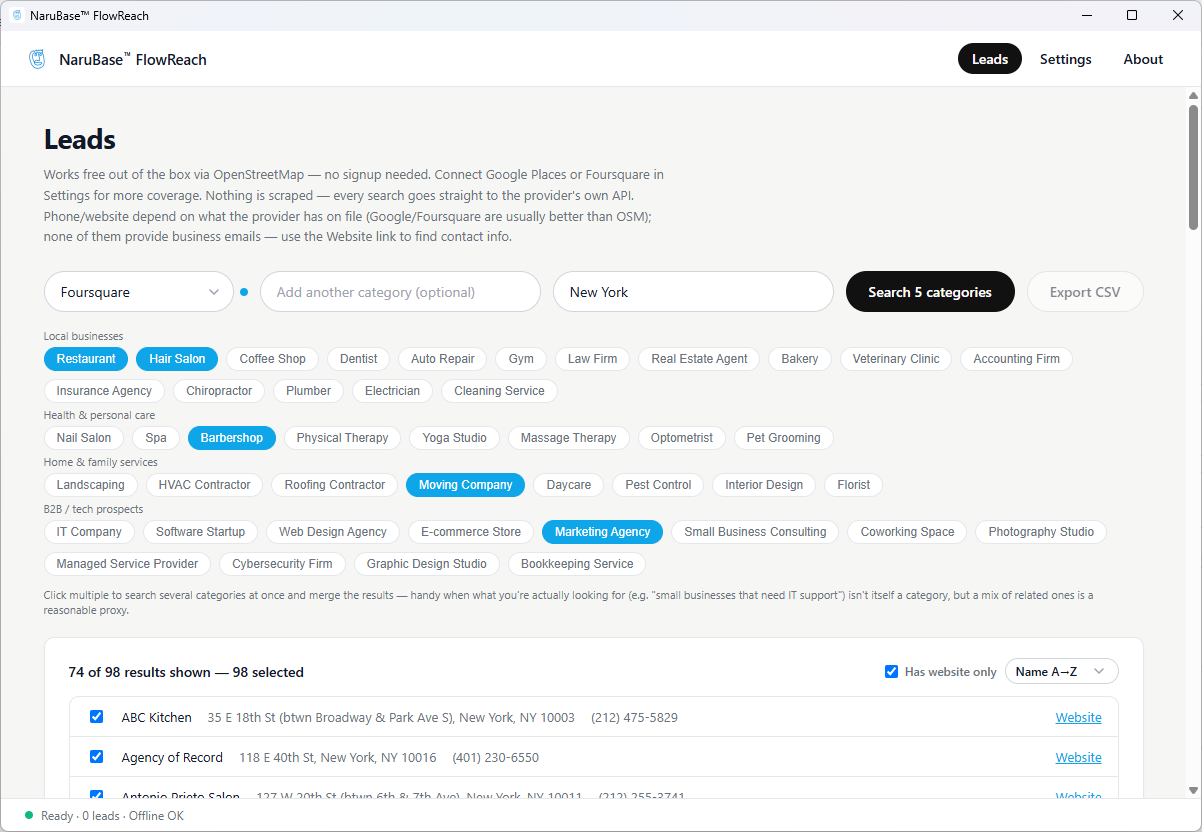1202x832 pixels.
Task: Open the Name A→Z sort dropdown
Action: pyautogui.click(x=1061, y=672)
